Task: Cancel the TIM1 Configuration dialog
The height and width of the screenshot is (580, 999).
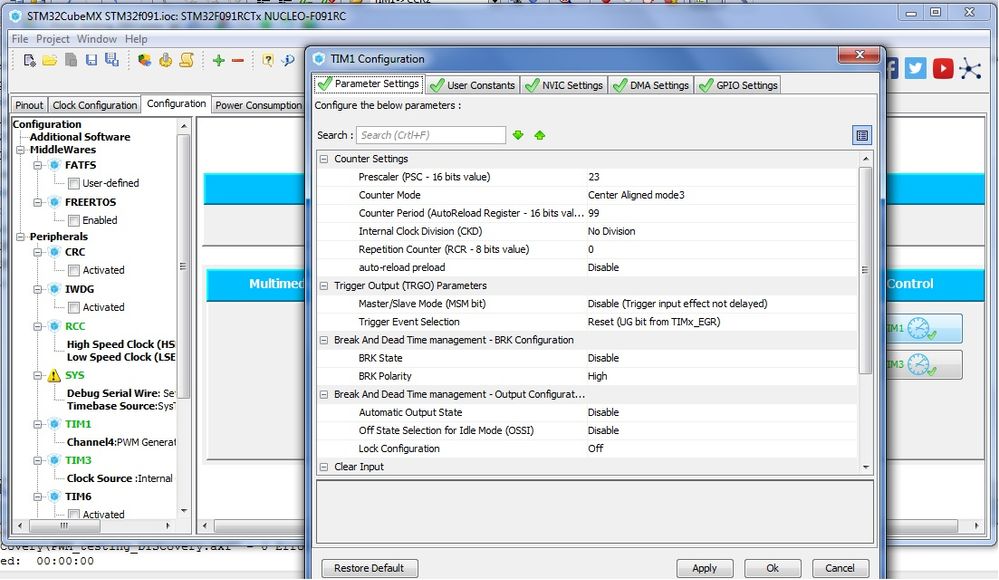Action: pyautogui.click(x=840, y=568)
